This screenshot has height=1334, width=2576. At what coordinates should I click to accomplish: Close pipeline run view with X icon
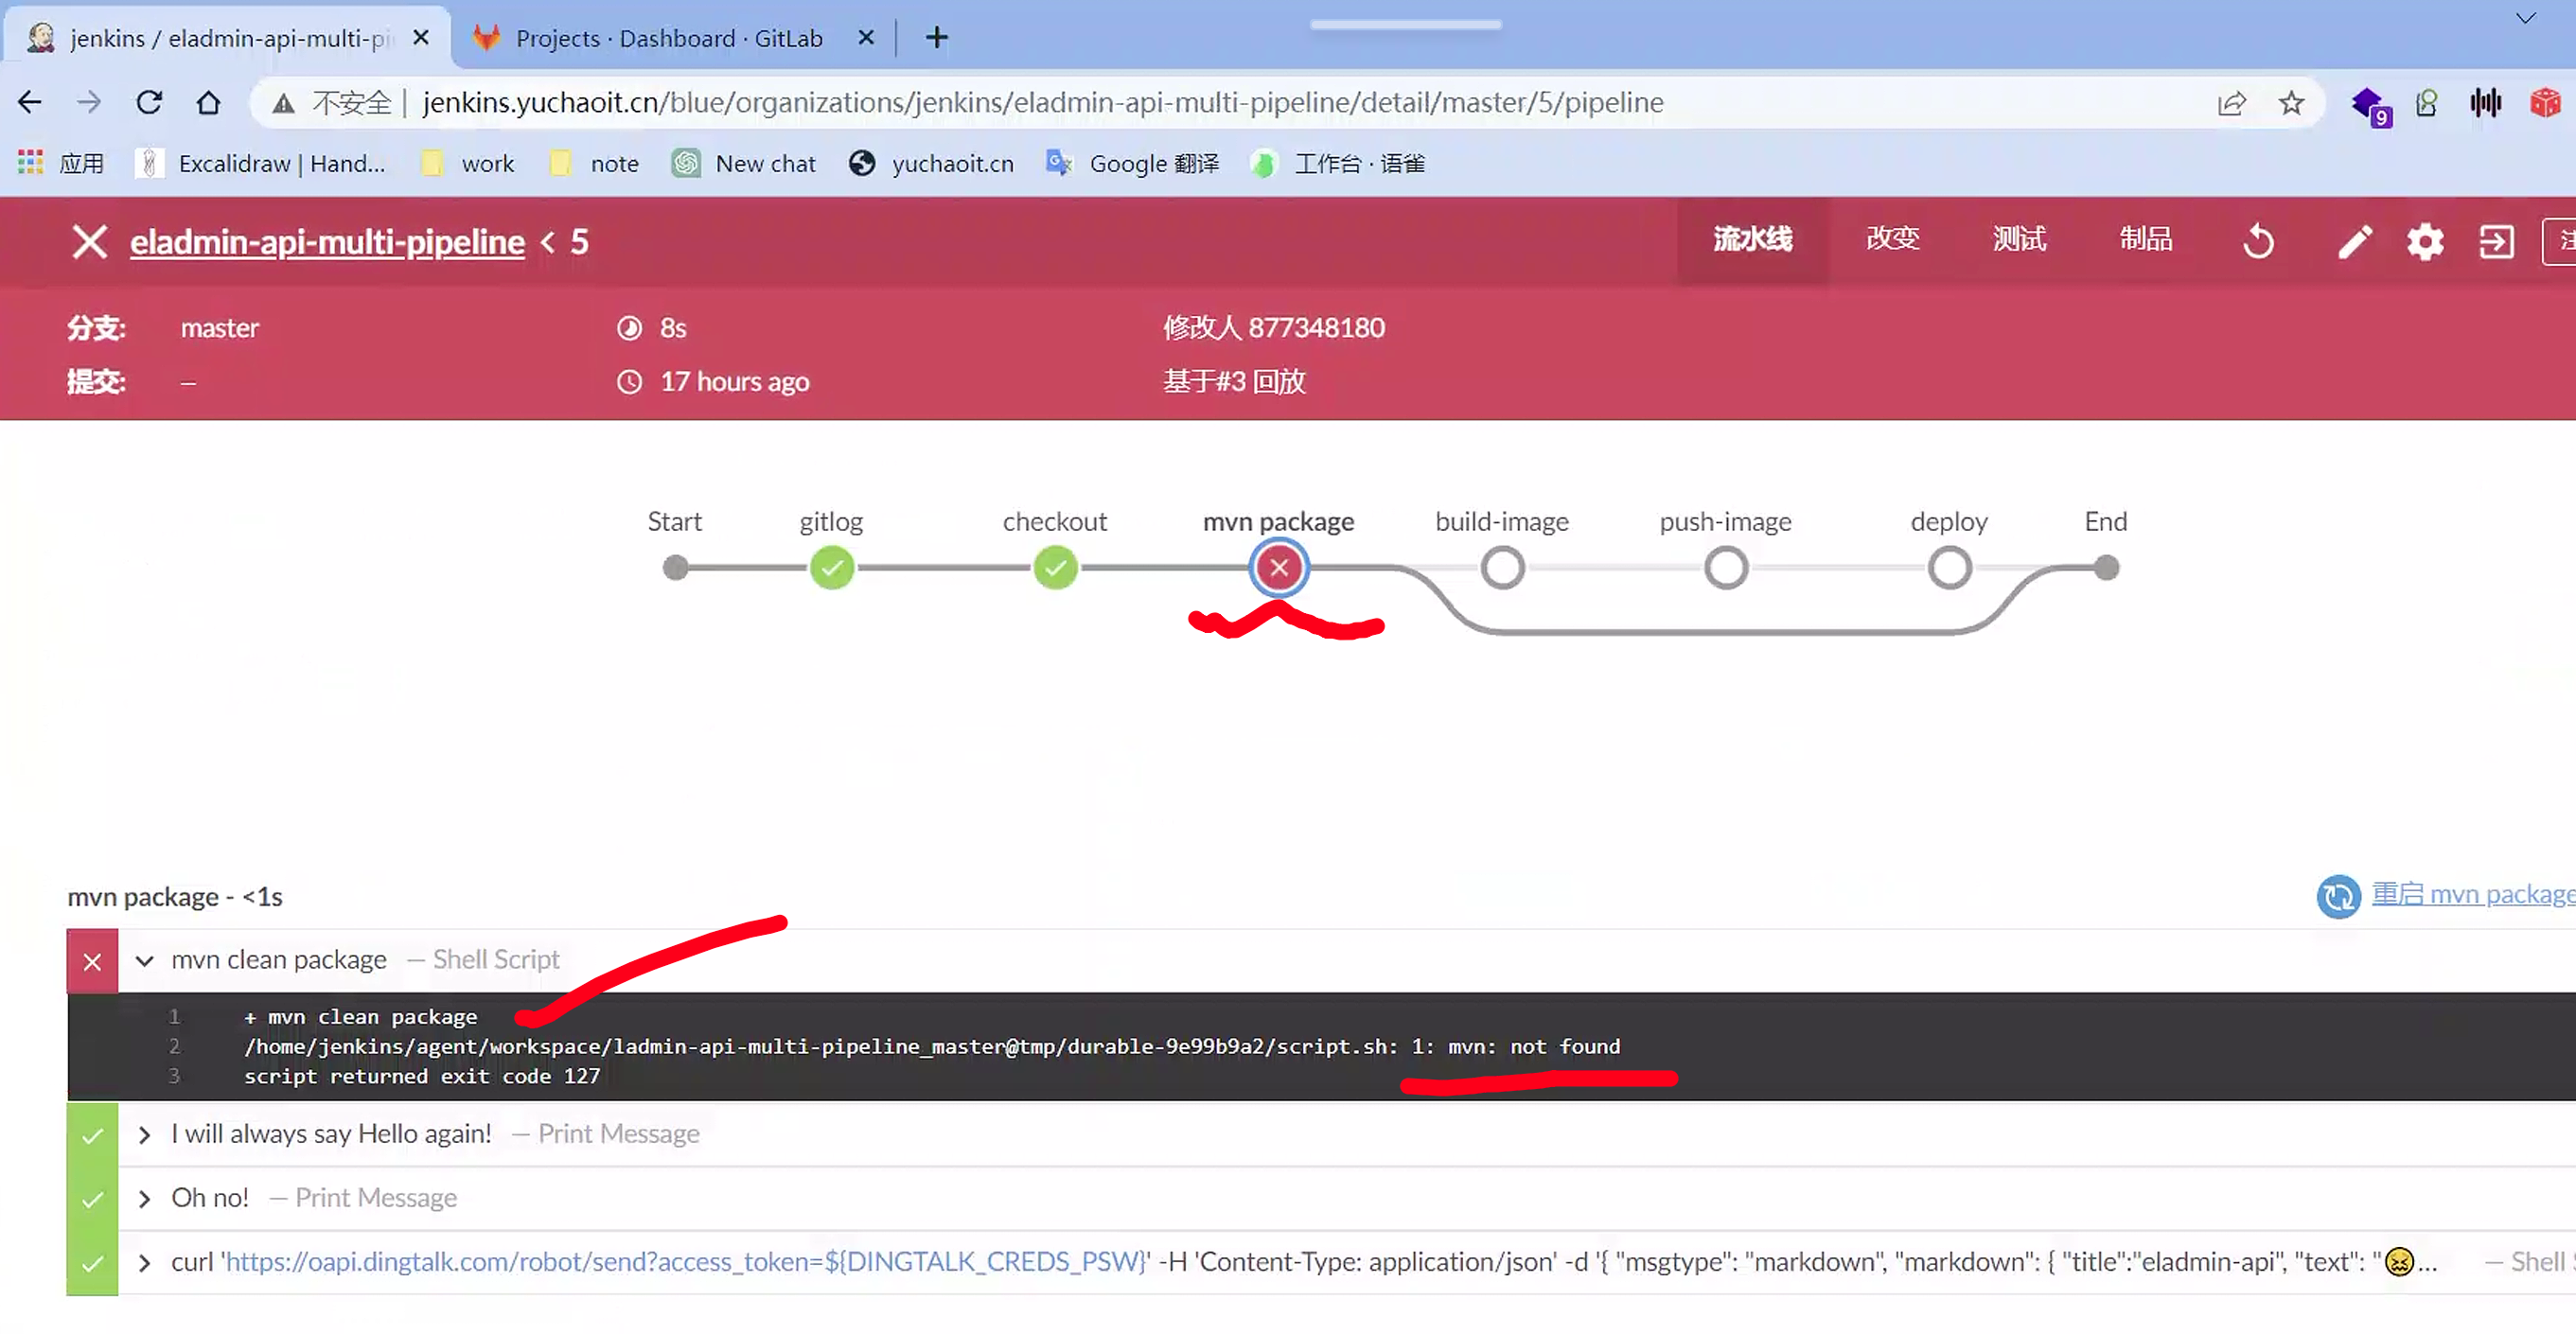(x=89, y=242)
